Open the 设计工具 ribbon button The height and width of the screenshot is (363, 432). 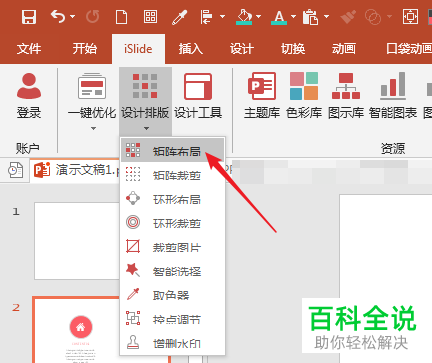point(198,96)
